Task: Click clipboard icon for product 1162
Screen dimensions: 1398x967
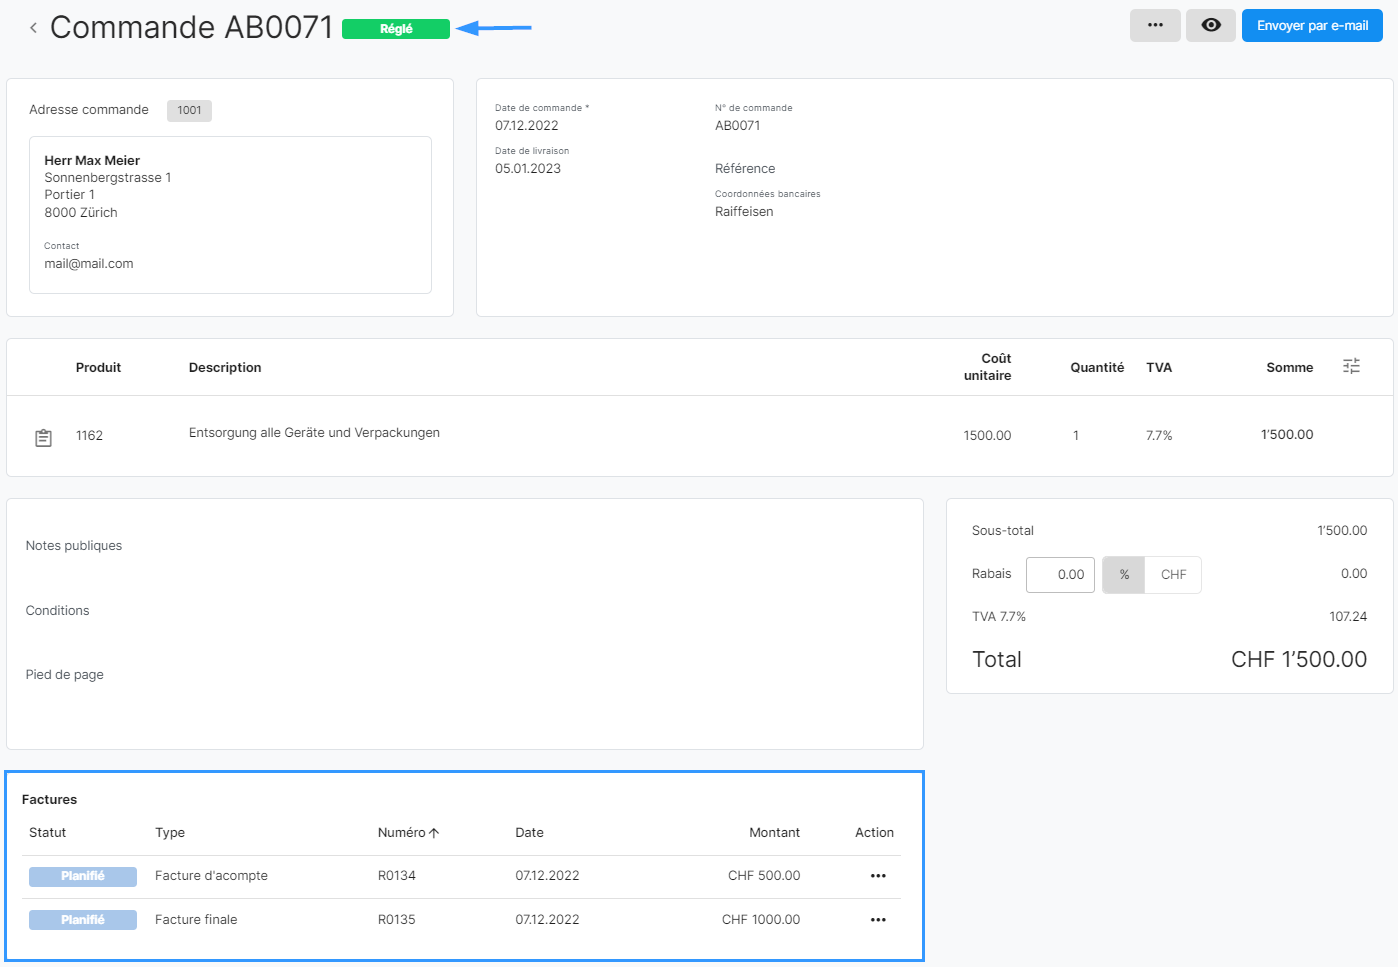Action: tap(44, 437)
